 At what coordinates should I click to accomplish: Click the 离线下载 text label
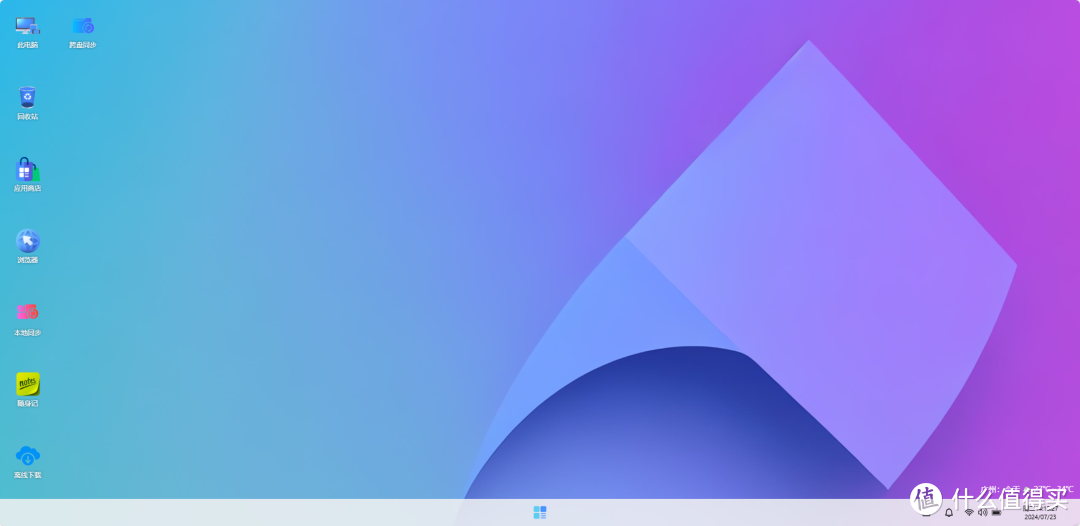[27, 475]
